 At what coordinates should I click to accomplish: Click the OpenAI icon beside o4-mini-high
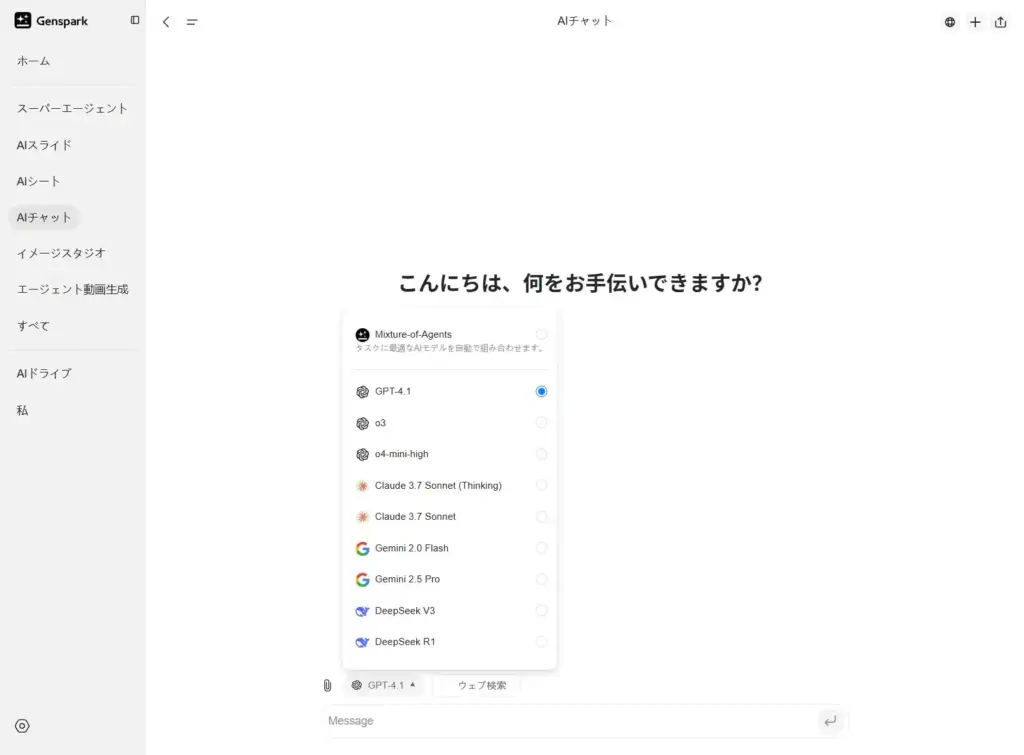362,455
